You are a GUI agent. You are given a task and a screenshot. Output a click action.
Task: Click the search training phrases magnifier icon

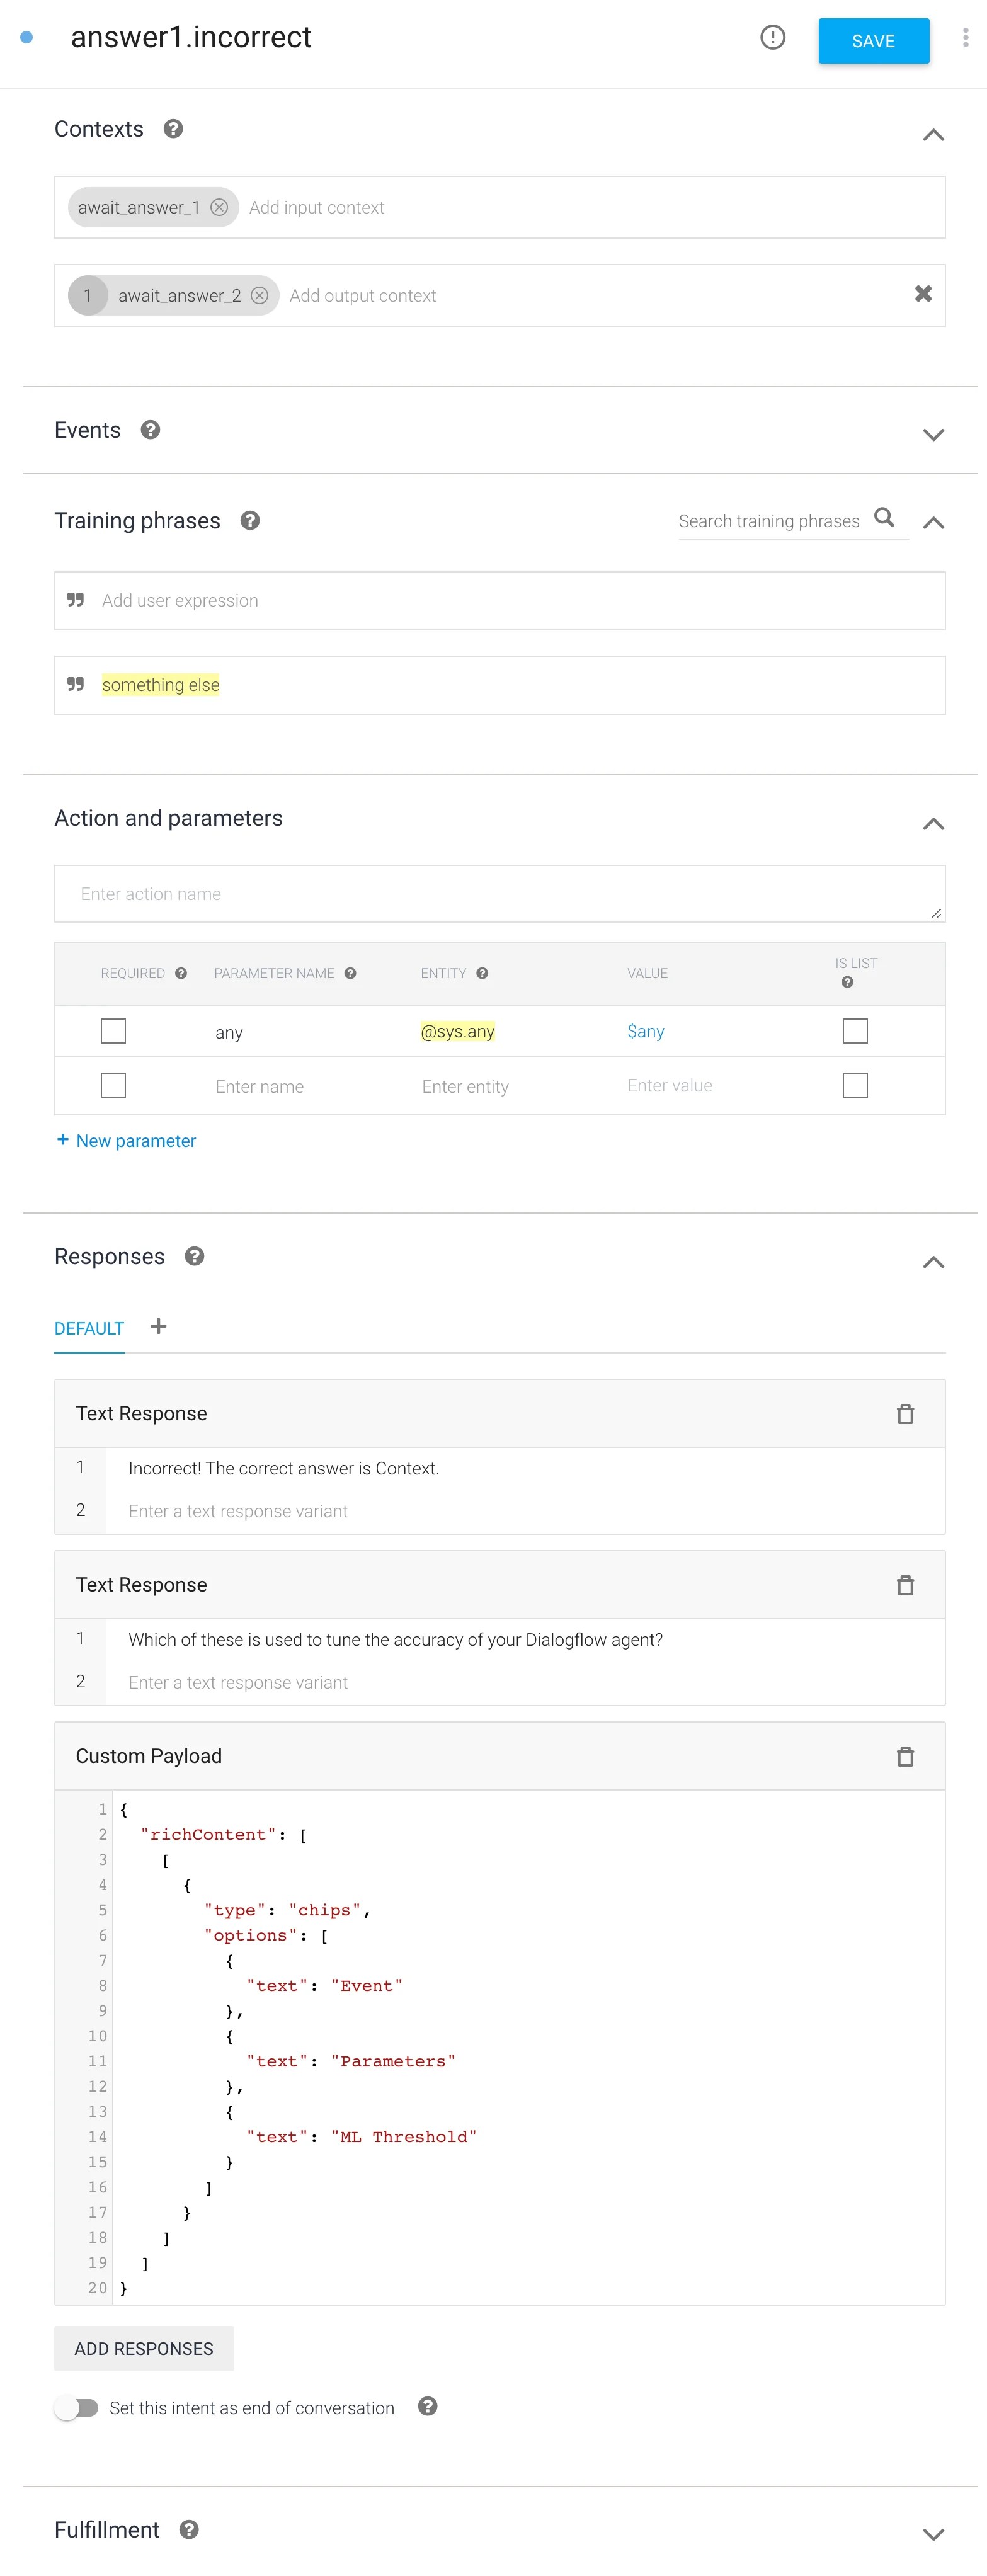884,518
